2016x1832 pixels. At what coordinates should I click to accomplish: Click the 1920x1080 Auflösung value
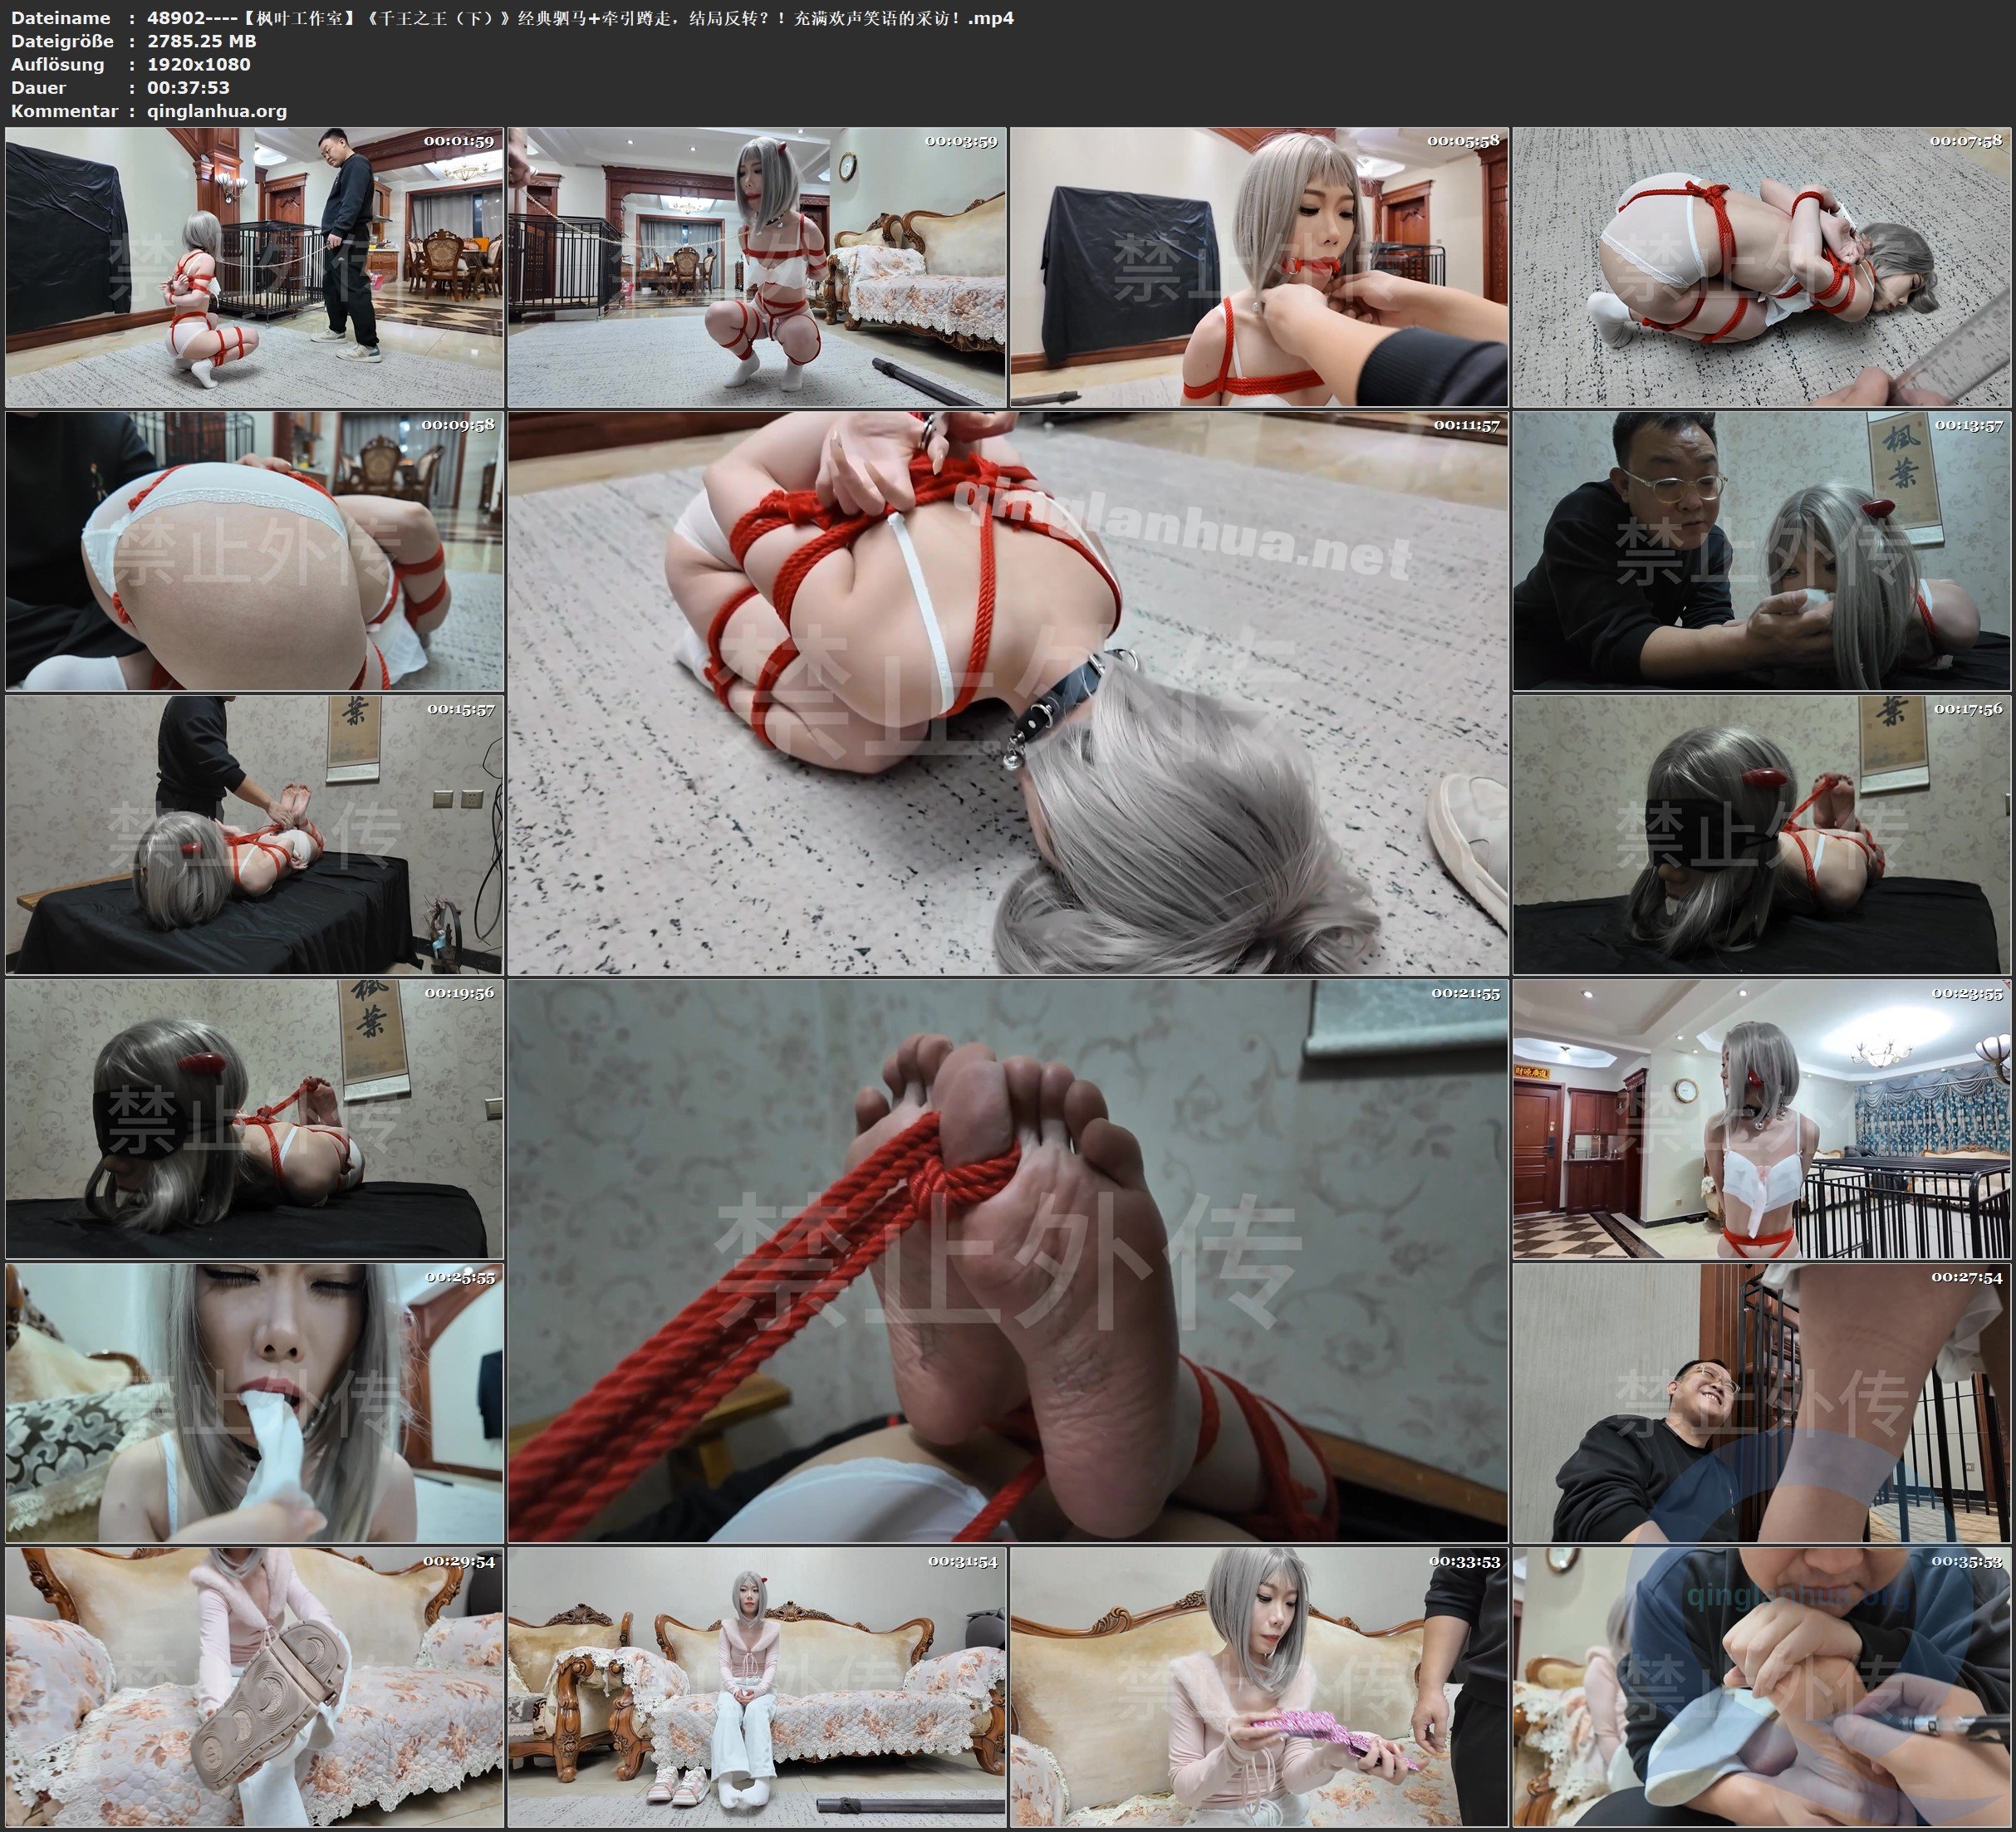pyautogui.click(x=198, y=64)
